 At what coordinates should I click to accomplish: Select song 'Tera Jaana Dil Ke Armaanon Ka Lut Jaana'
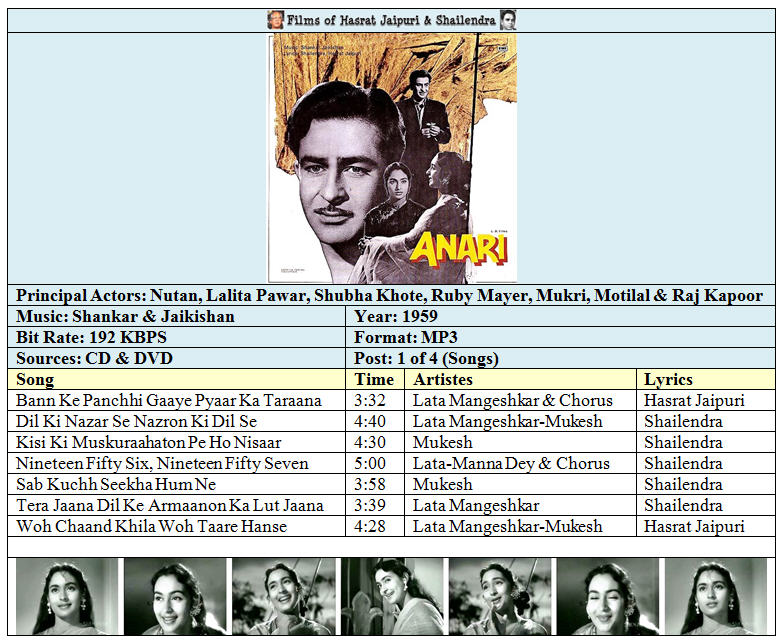170,505
